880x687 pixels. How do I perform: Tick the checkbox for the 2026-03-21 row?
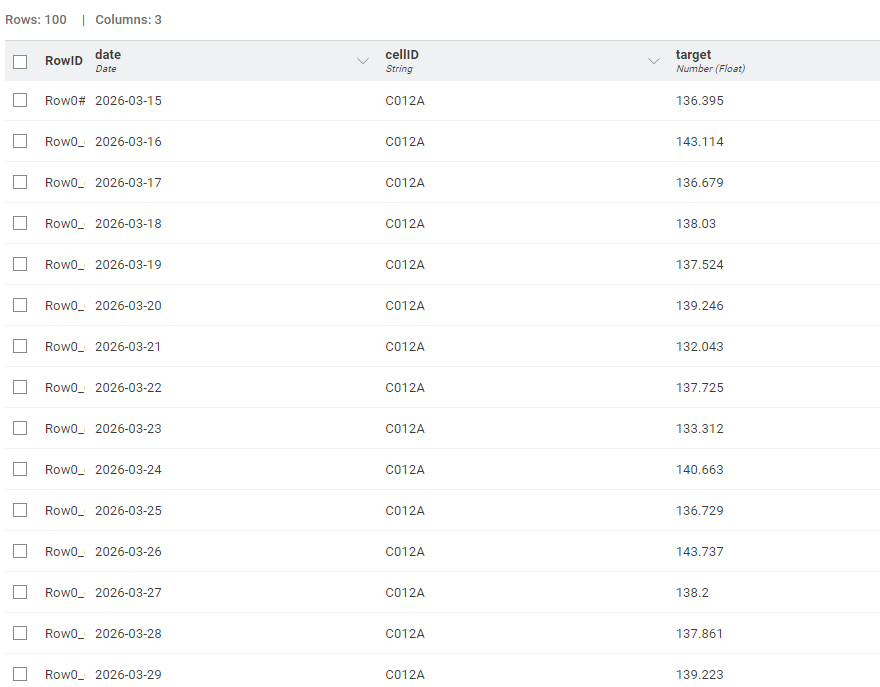pyautogui.click(x=20, y=346)
